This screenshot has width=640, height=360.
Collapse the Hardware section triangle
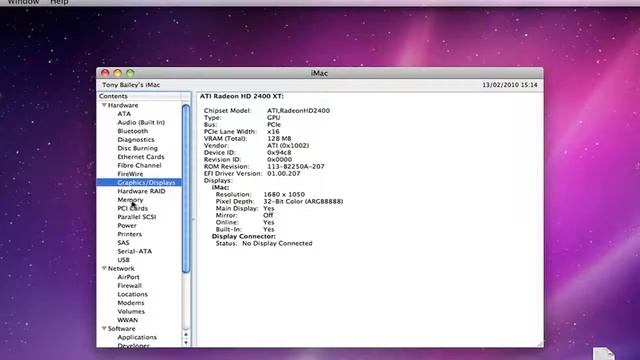(x=104, y=105)
